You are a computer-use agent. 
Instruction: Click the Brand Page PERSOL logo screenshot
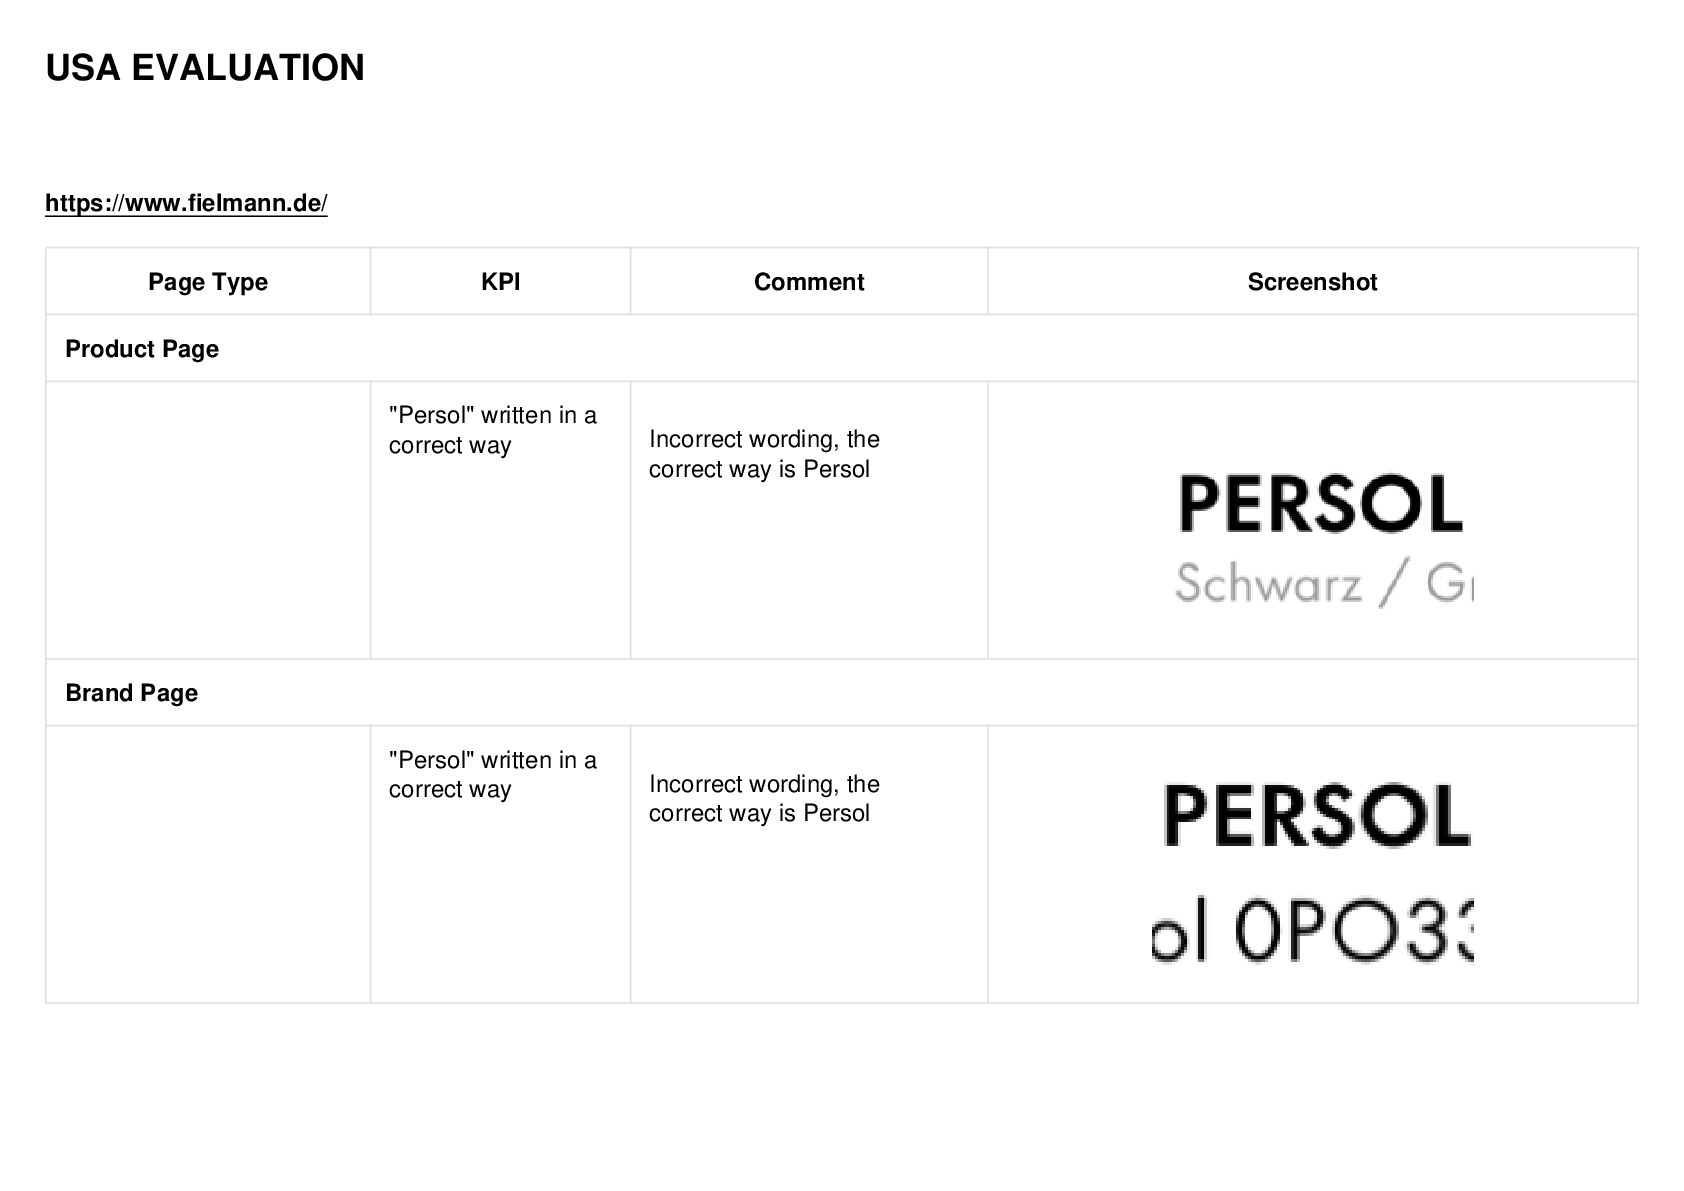click(1317, 815)
